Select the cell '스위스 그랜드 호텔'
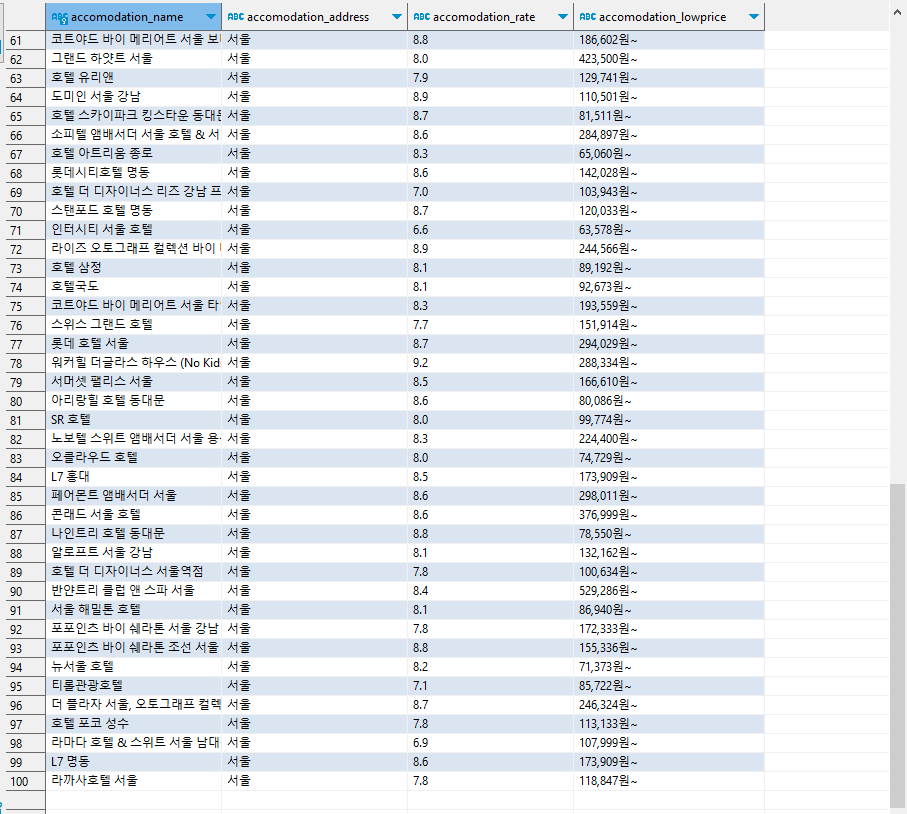 (x=134, y=325)
